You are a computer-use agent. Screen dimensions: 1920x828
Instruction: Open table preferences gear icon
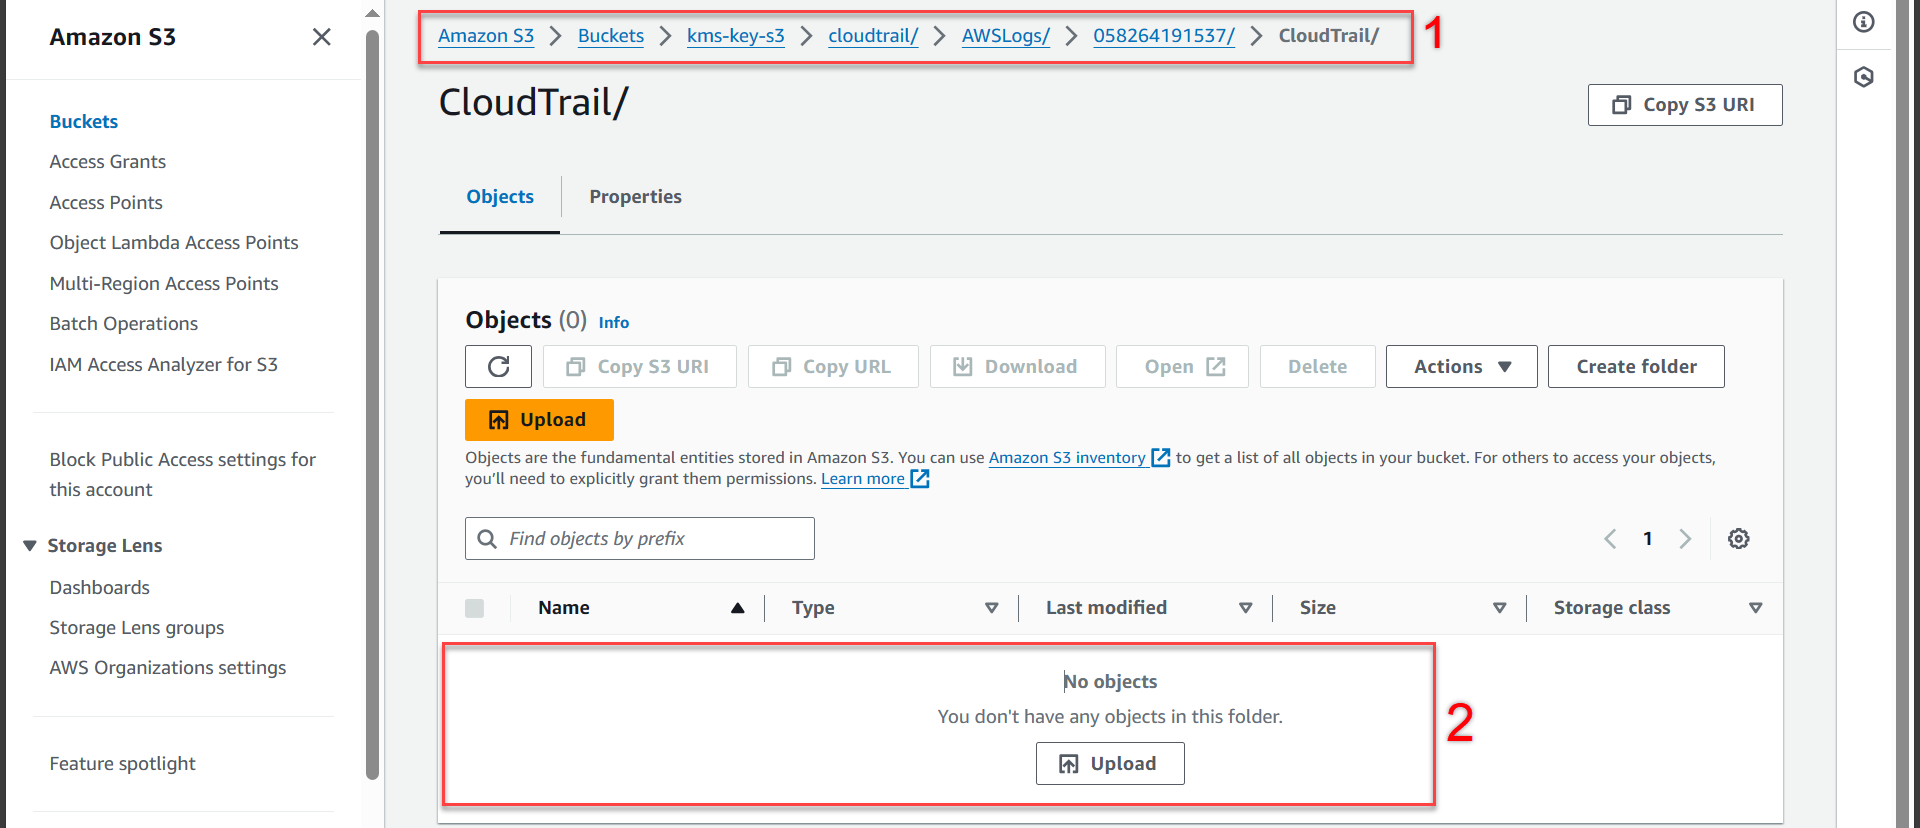(x=1738, y=539)
